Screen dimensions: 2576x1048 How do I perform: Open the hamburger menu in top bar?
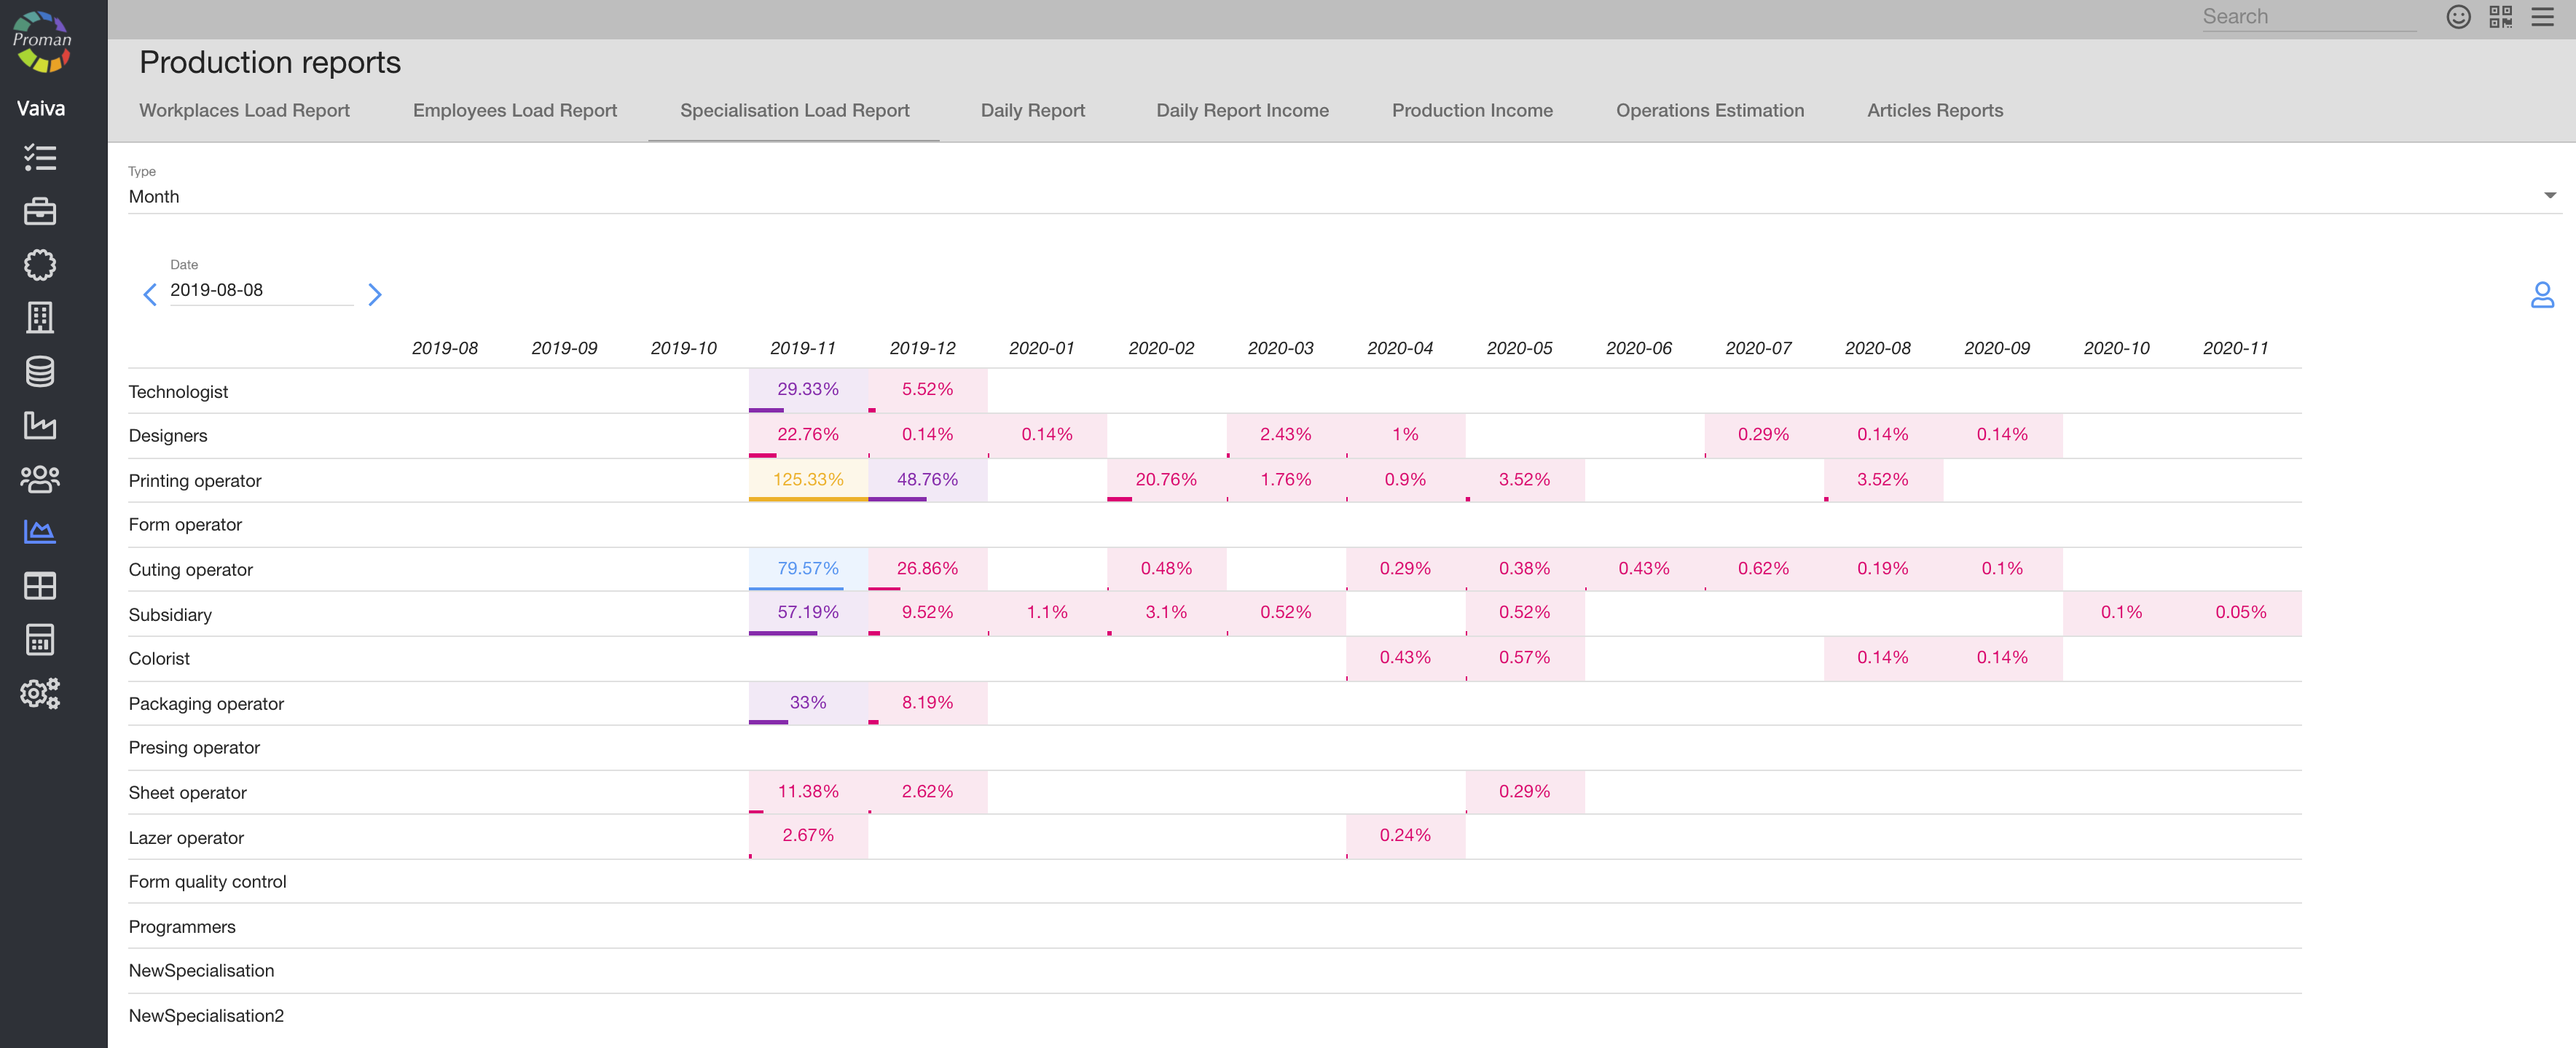2542,17
